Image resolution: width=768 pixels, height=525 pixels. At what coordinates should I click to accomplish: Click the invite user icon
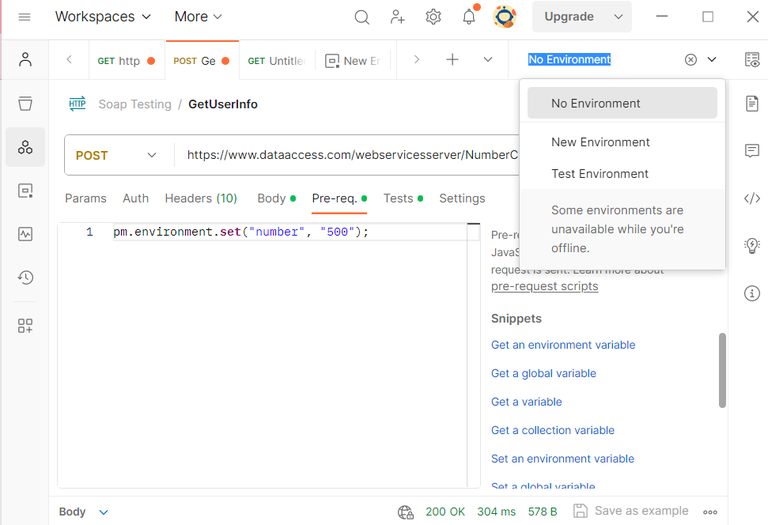(398, 17)
